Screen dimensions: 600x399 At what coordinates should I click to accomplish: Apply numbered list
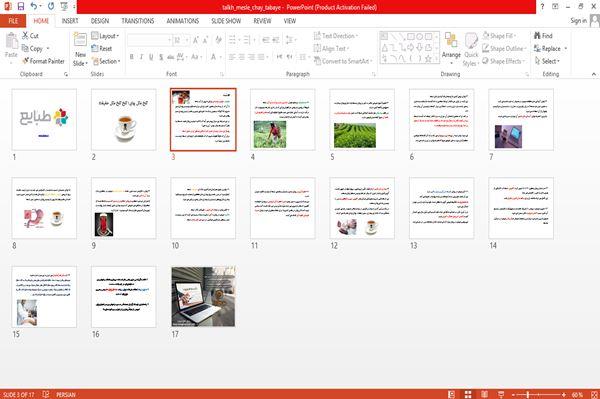(x=248, y=40)
